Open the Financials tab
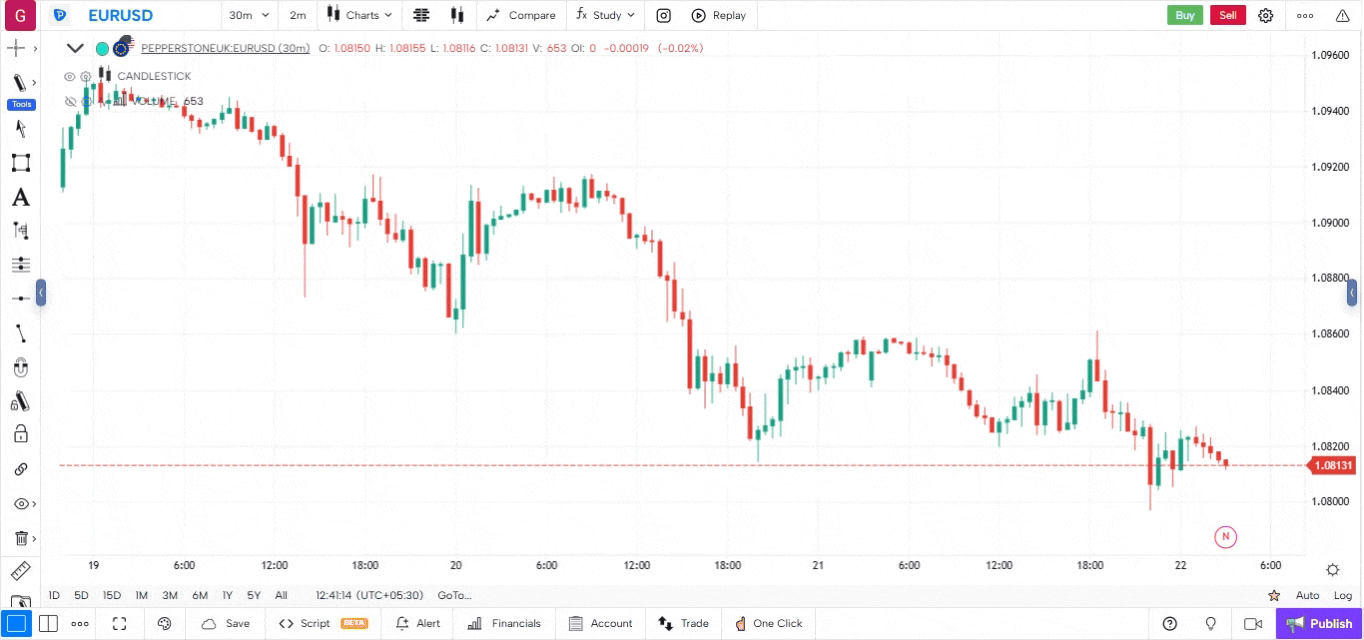The height and width of the screenshot is (640, 1364). [x=504, y=624]
